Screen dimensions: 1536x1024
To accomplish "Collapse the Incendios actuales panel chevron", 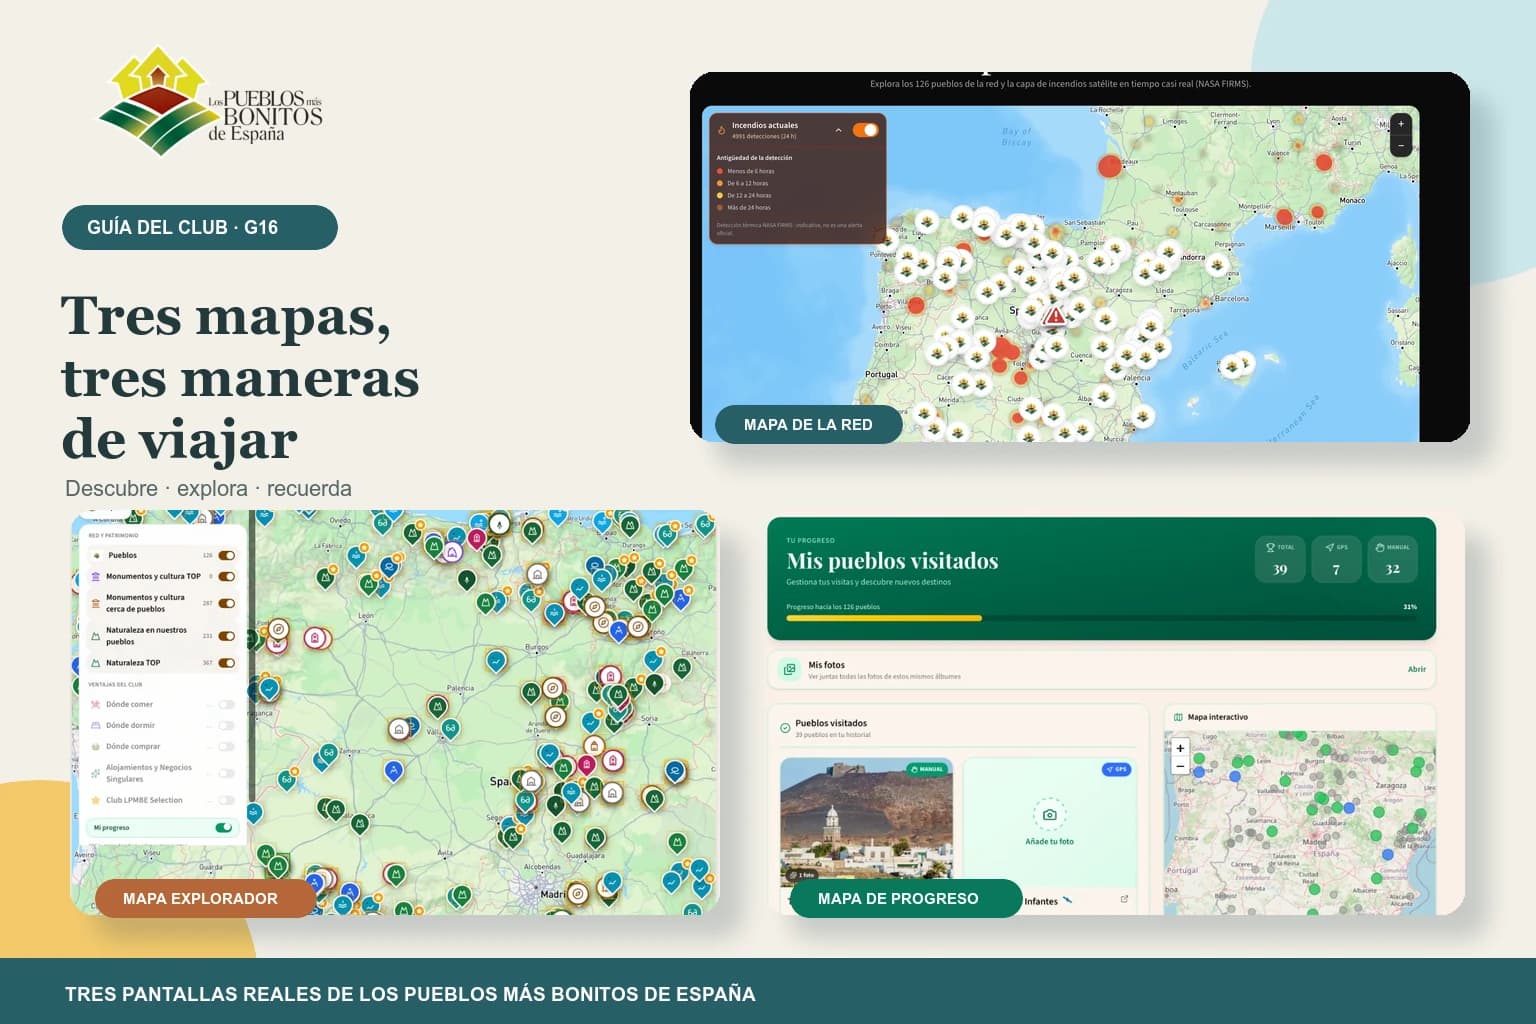I will click(x=838, y=130).
